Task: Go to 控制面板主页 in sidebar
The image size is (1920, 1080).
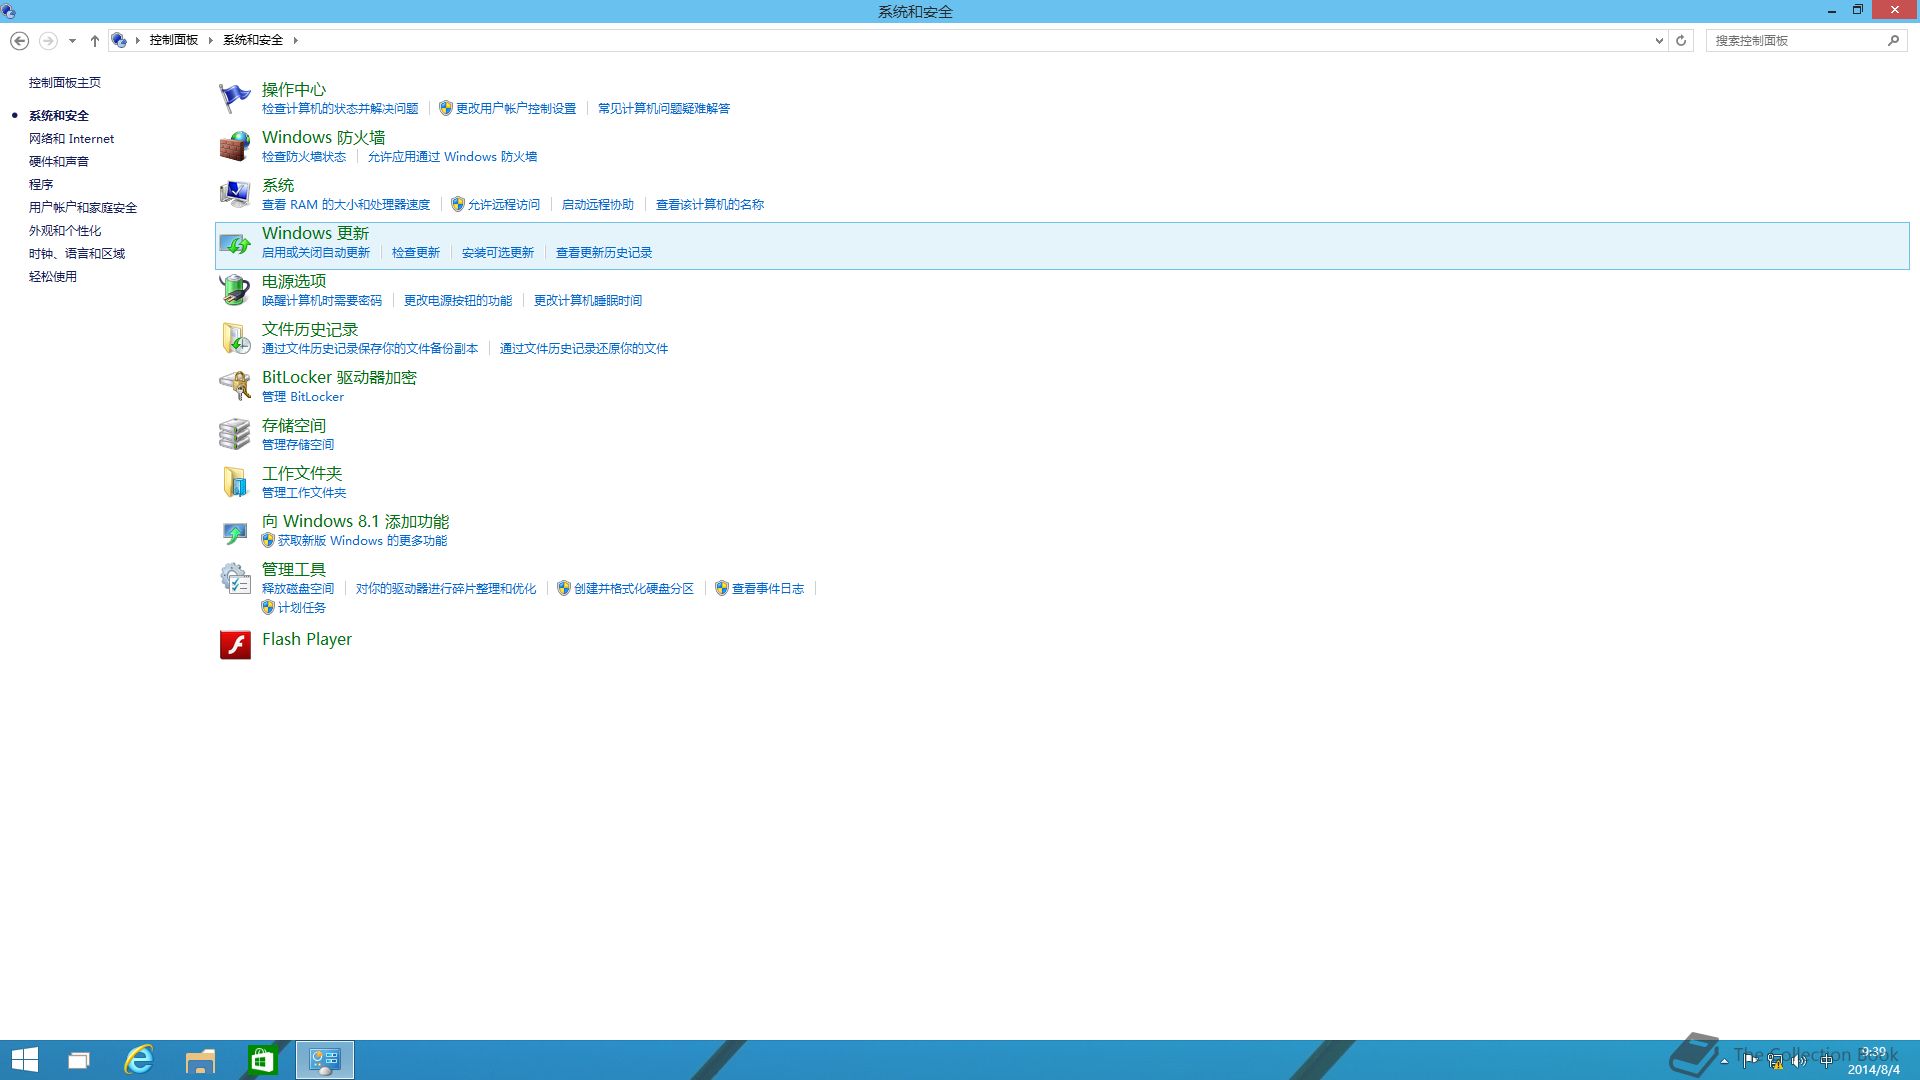Action: click(65, 82)
